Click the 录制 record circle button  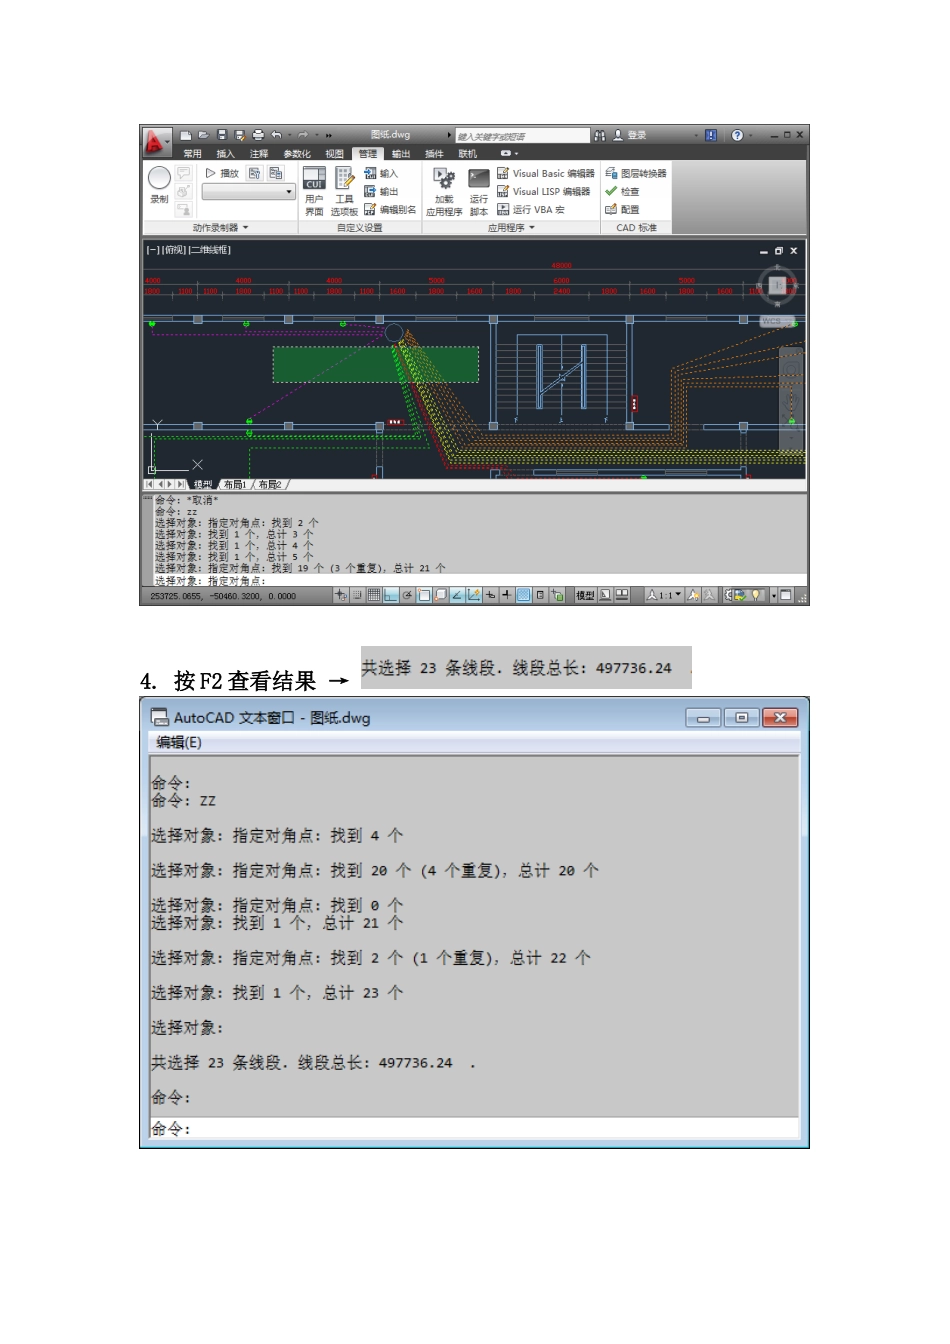159,178
